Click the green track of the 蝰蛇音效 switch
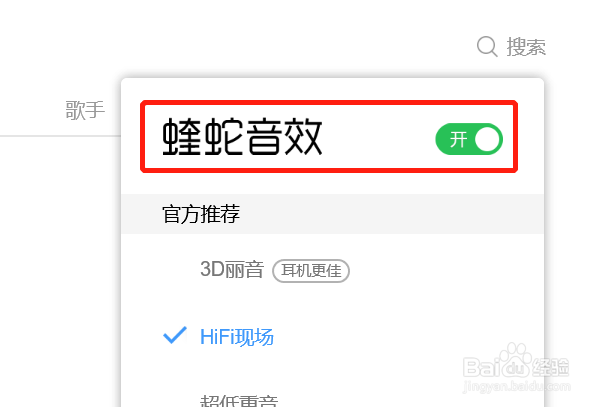 (469, 139)
